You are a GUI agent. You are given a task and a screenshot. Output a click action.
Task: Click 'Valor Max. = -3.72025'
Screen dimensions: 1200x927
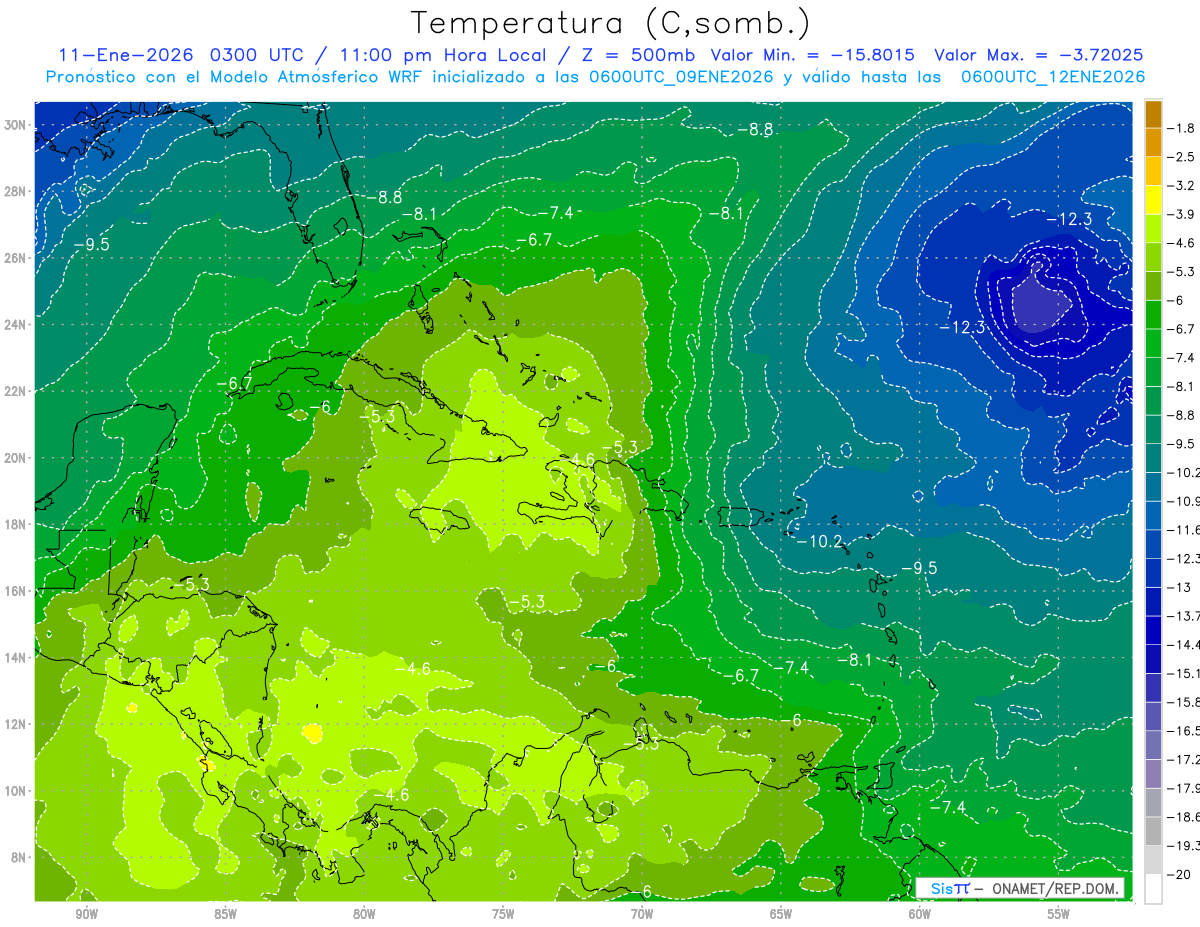[1038, 55]
